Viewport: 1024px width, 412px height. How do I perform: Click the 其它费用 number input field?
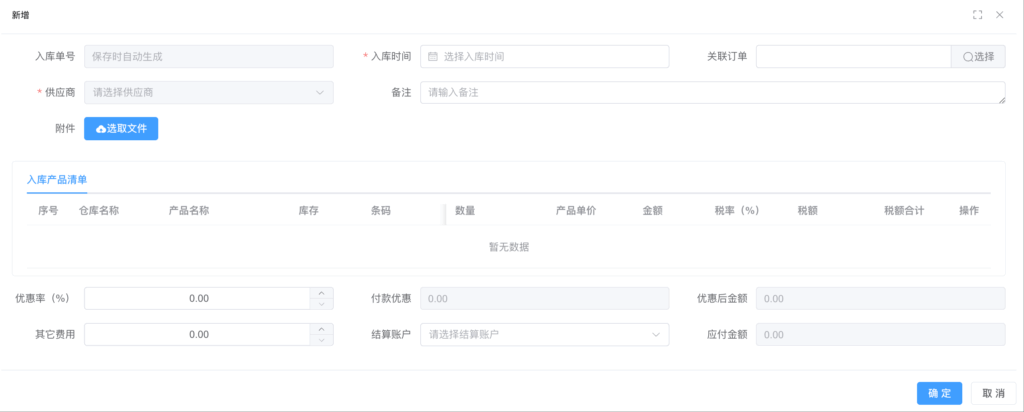pyautogui.click(x=198, y=334)
